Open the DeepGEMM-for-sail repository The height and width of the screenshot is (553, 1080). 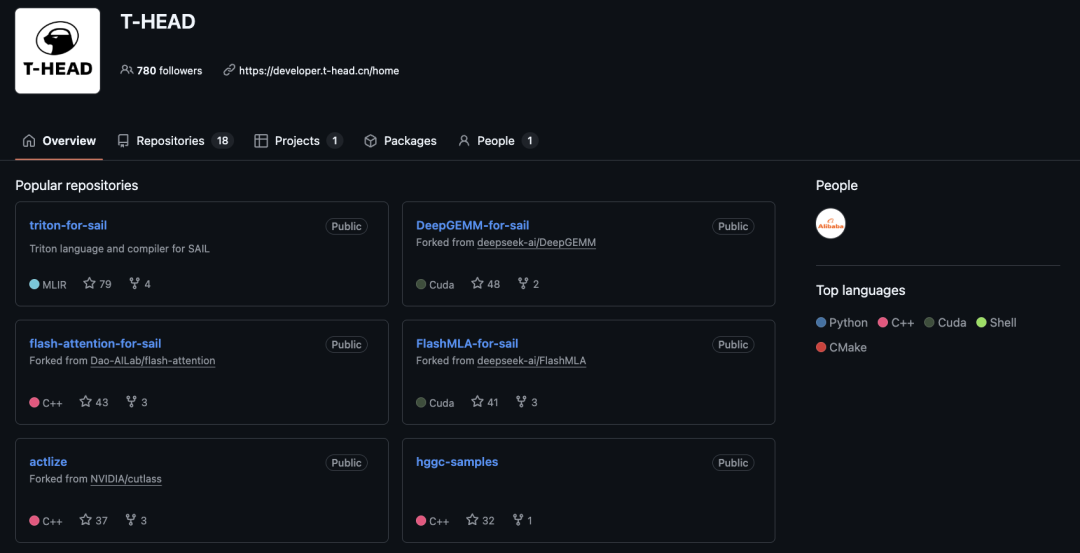point(472,225)
